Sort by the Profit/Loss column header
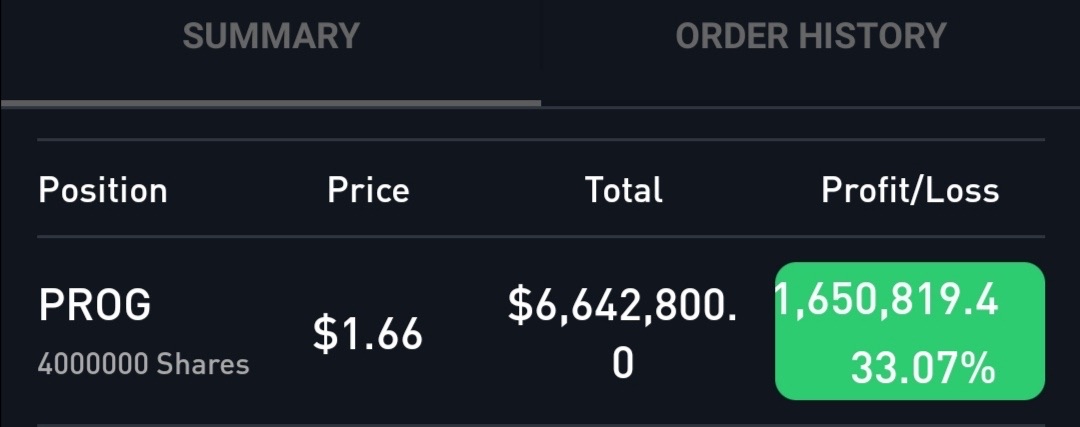The image size is (1080, 427). click(910, 190)
